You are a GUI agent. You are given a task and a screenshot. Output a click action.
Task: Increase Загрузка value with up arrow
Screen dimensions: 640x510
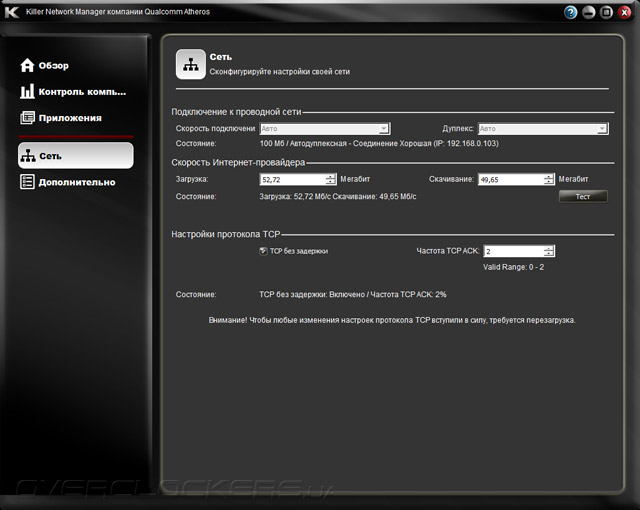pyautogui.click(x=331, y=177)
